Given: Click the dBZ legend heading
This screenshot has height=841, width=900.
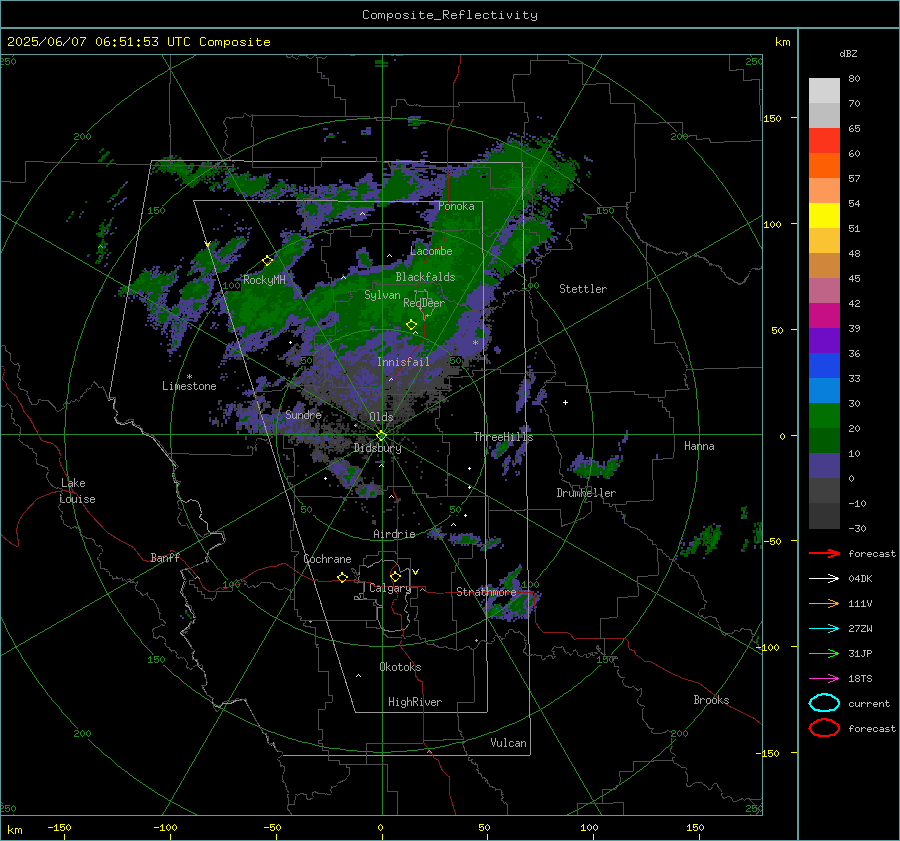Looking at the screenshot, I should 848,54.
